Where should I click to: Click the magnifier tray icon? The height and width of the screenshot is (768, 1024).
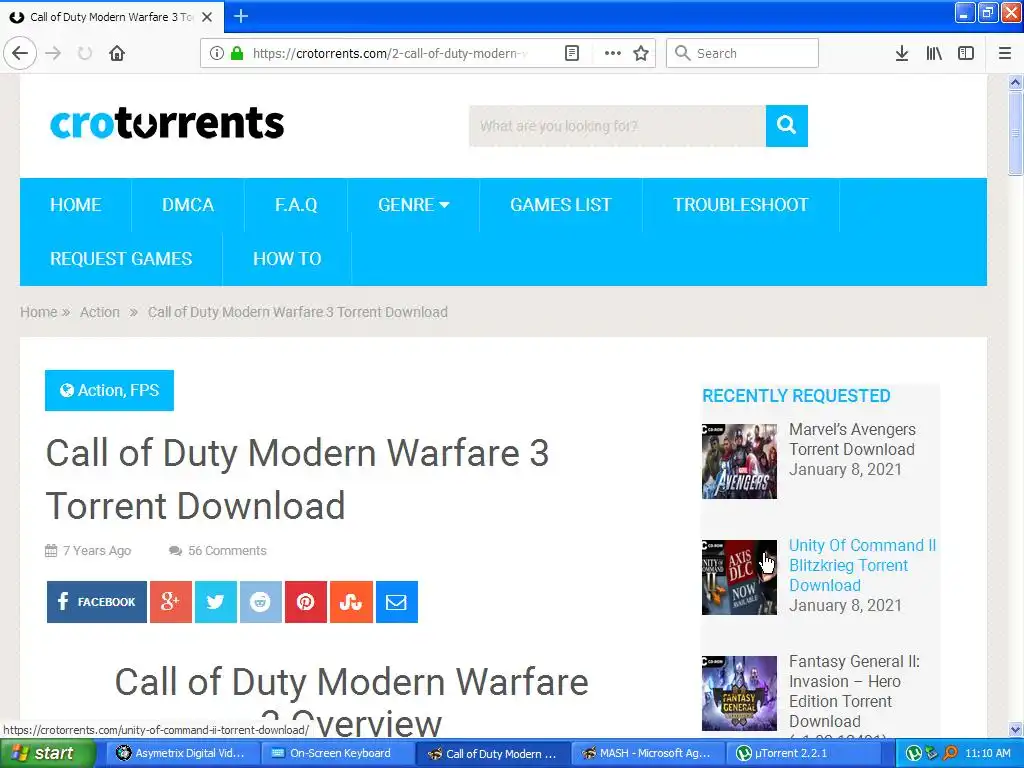point(950,754)
